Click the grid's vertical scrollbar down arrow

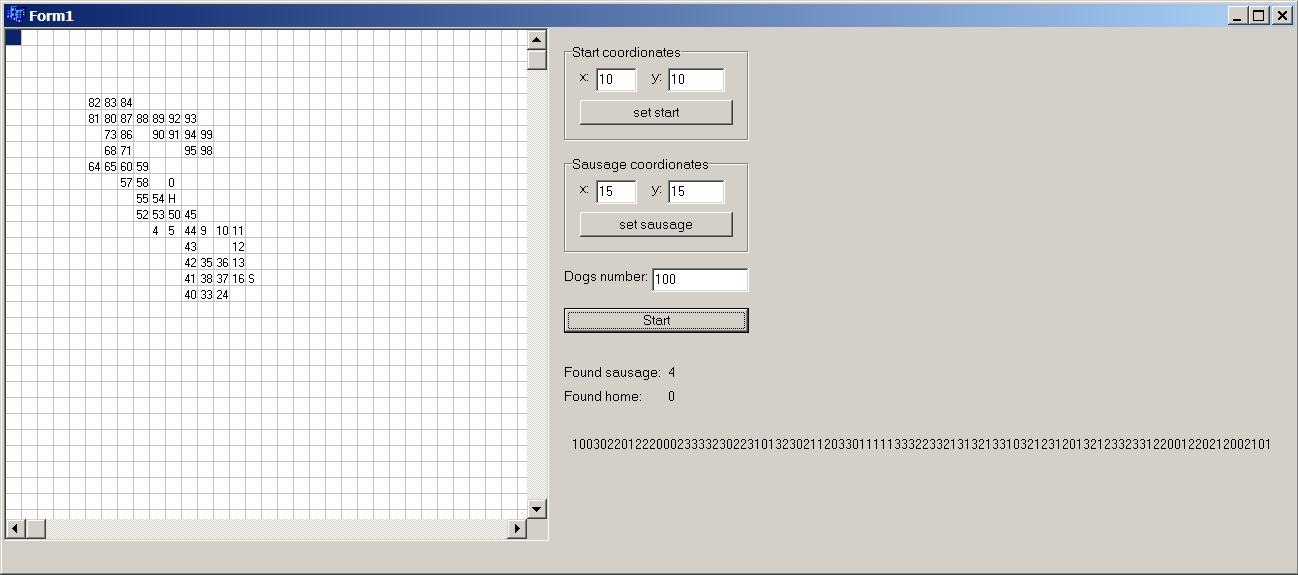tap(537, 509)
